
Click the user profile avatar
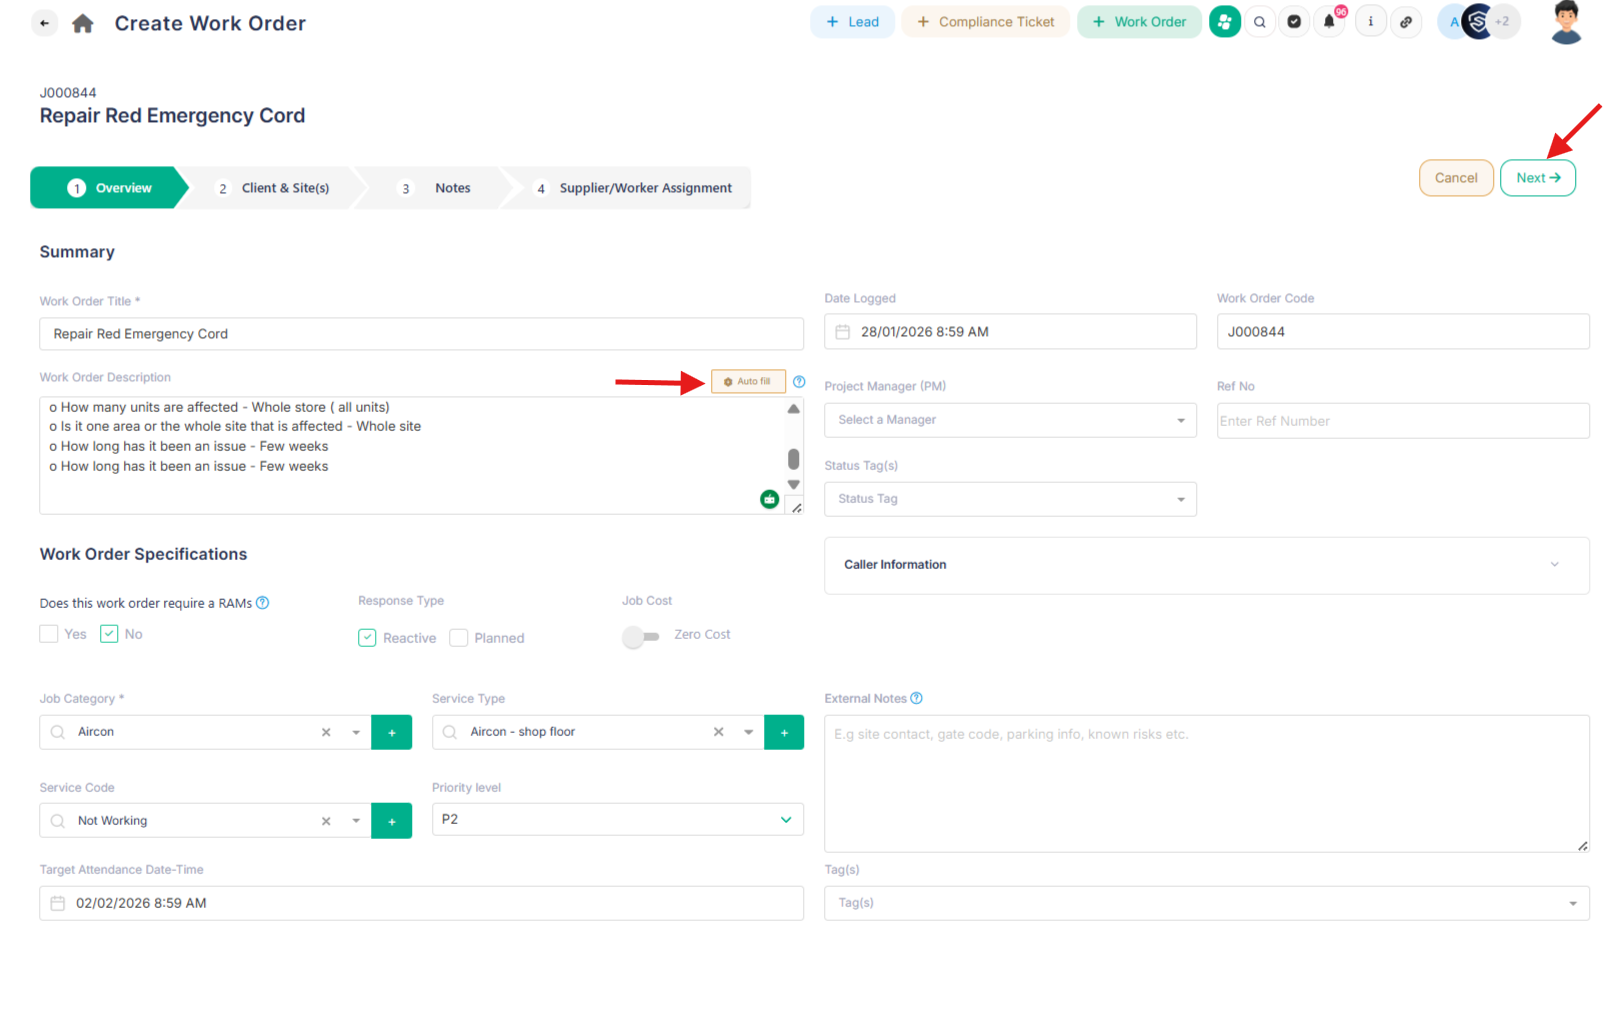click(1565, 22)
